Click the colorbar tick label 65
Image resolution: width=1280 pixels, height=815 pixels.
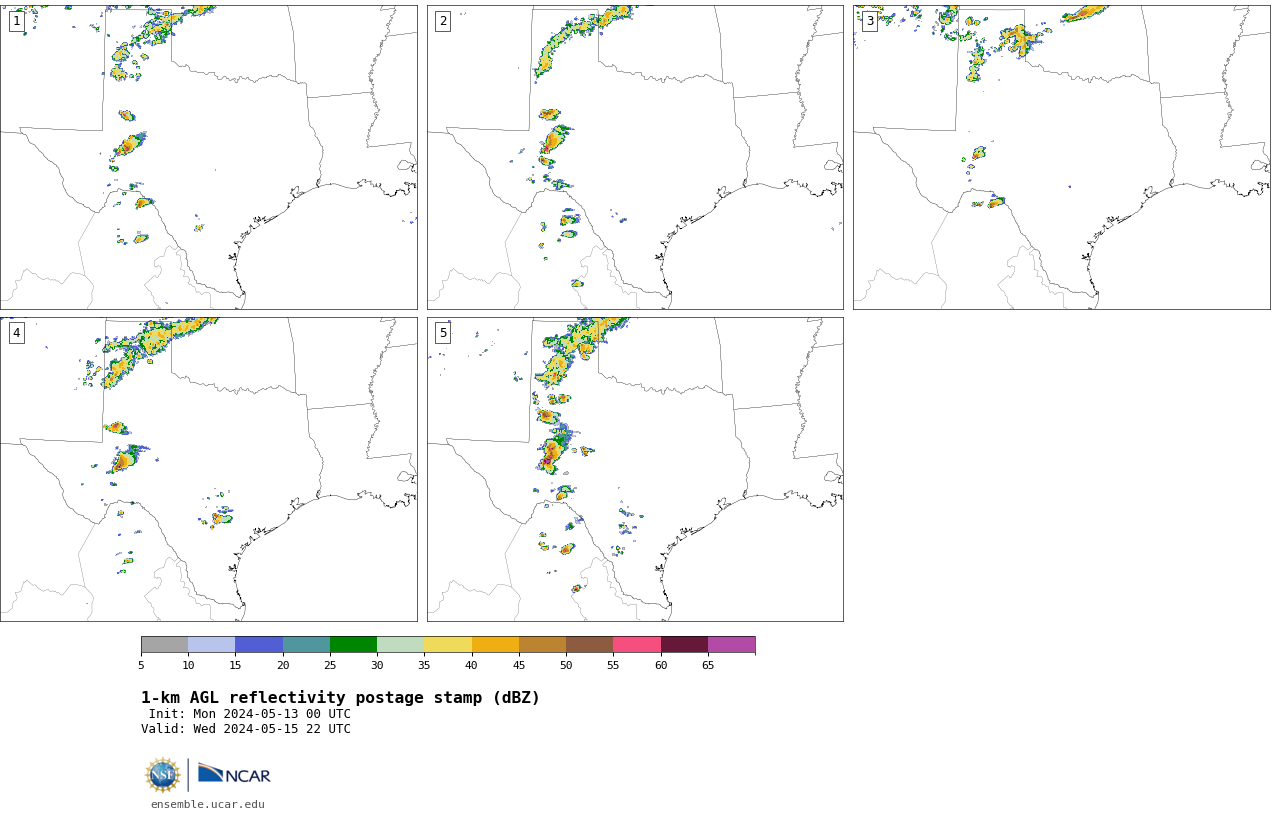click(x=708, y=665)
